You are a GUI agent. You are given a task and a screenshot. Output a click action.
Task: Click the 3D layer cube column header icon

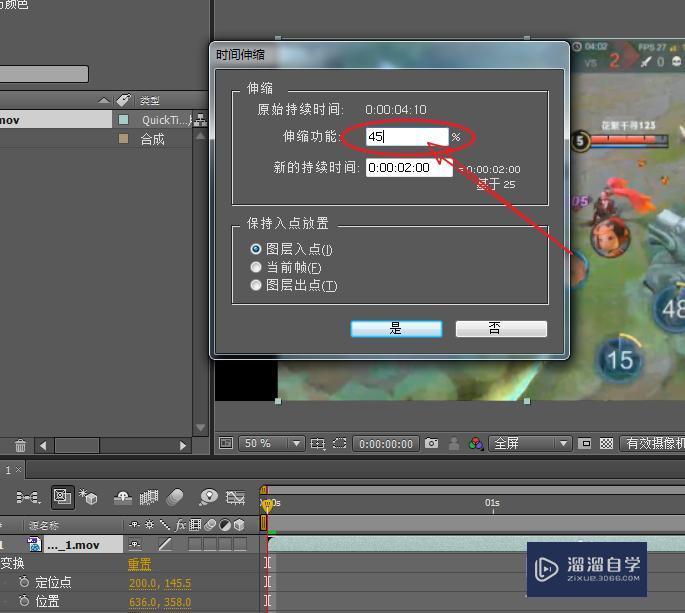point(239,525)
